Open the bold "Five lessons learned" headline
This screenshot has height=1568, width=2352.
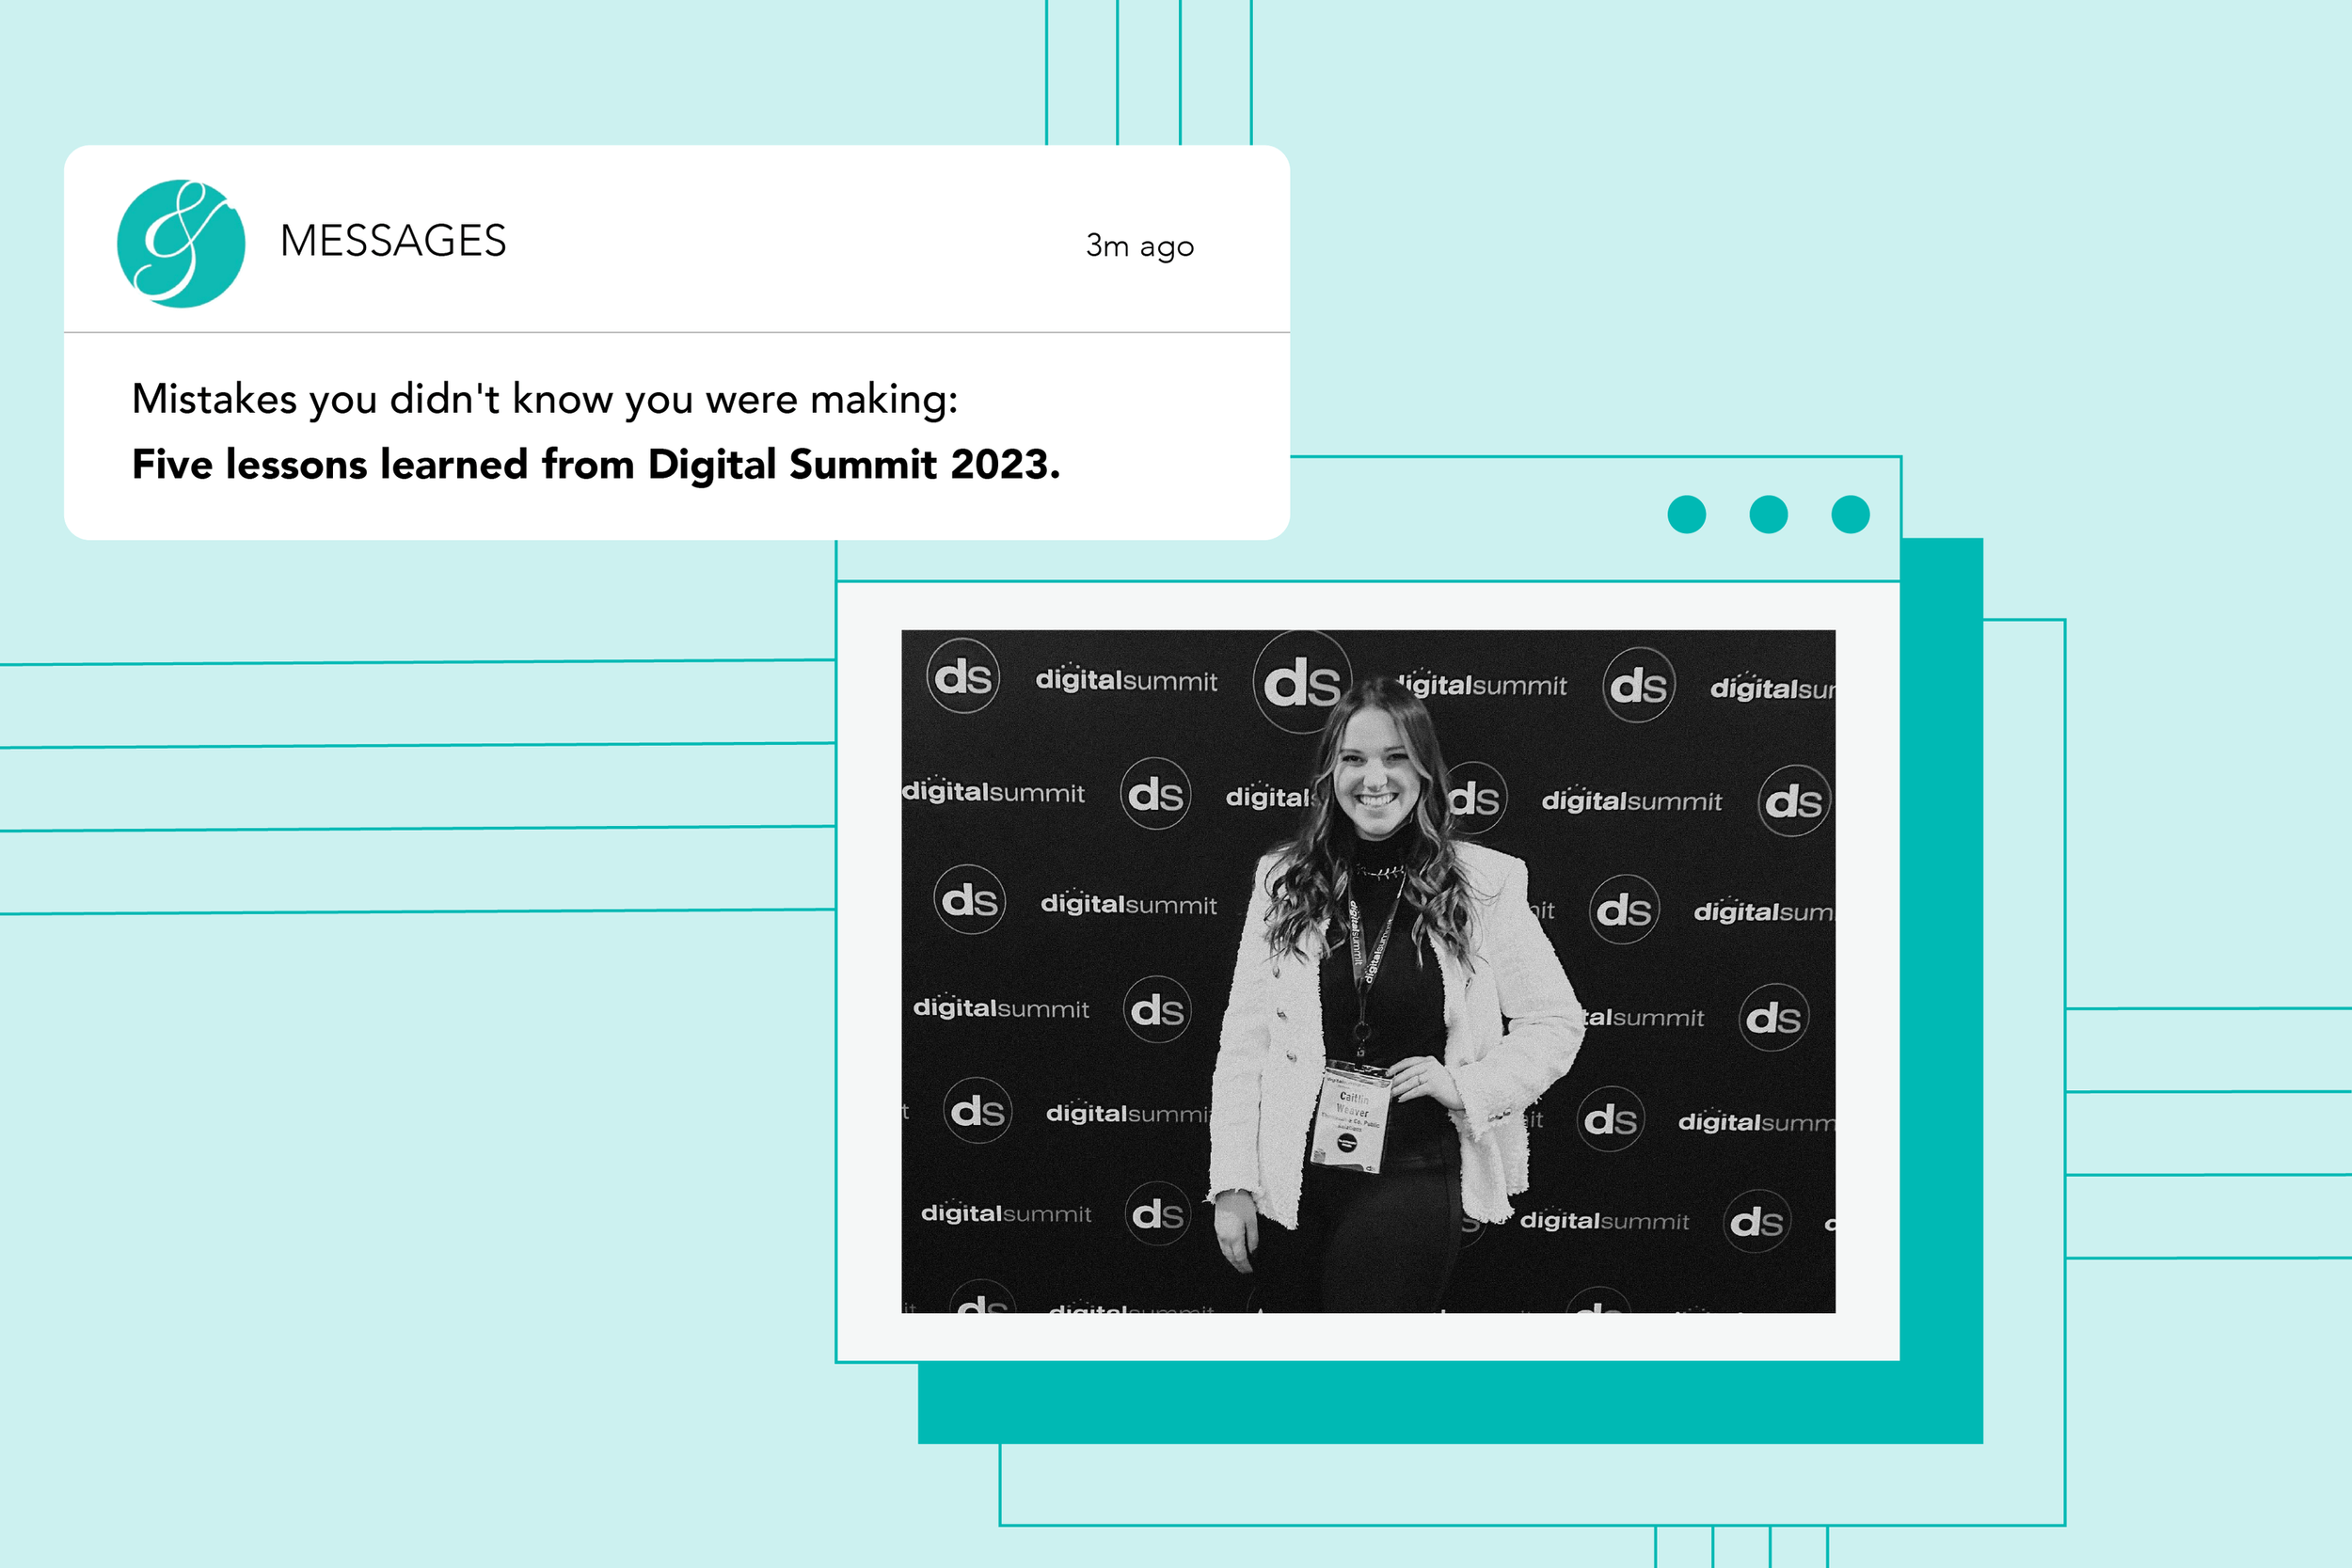[x=596, y=464]
